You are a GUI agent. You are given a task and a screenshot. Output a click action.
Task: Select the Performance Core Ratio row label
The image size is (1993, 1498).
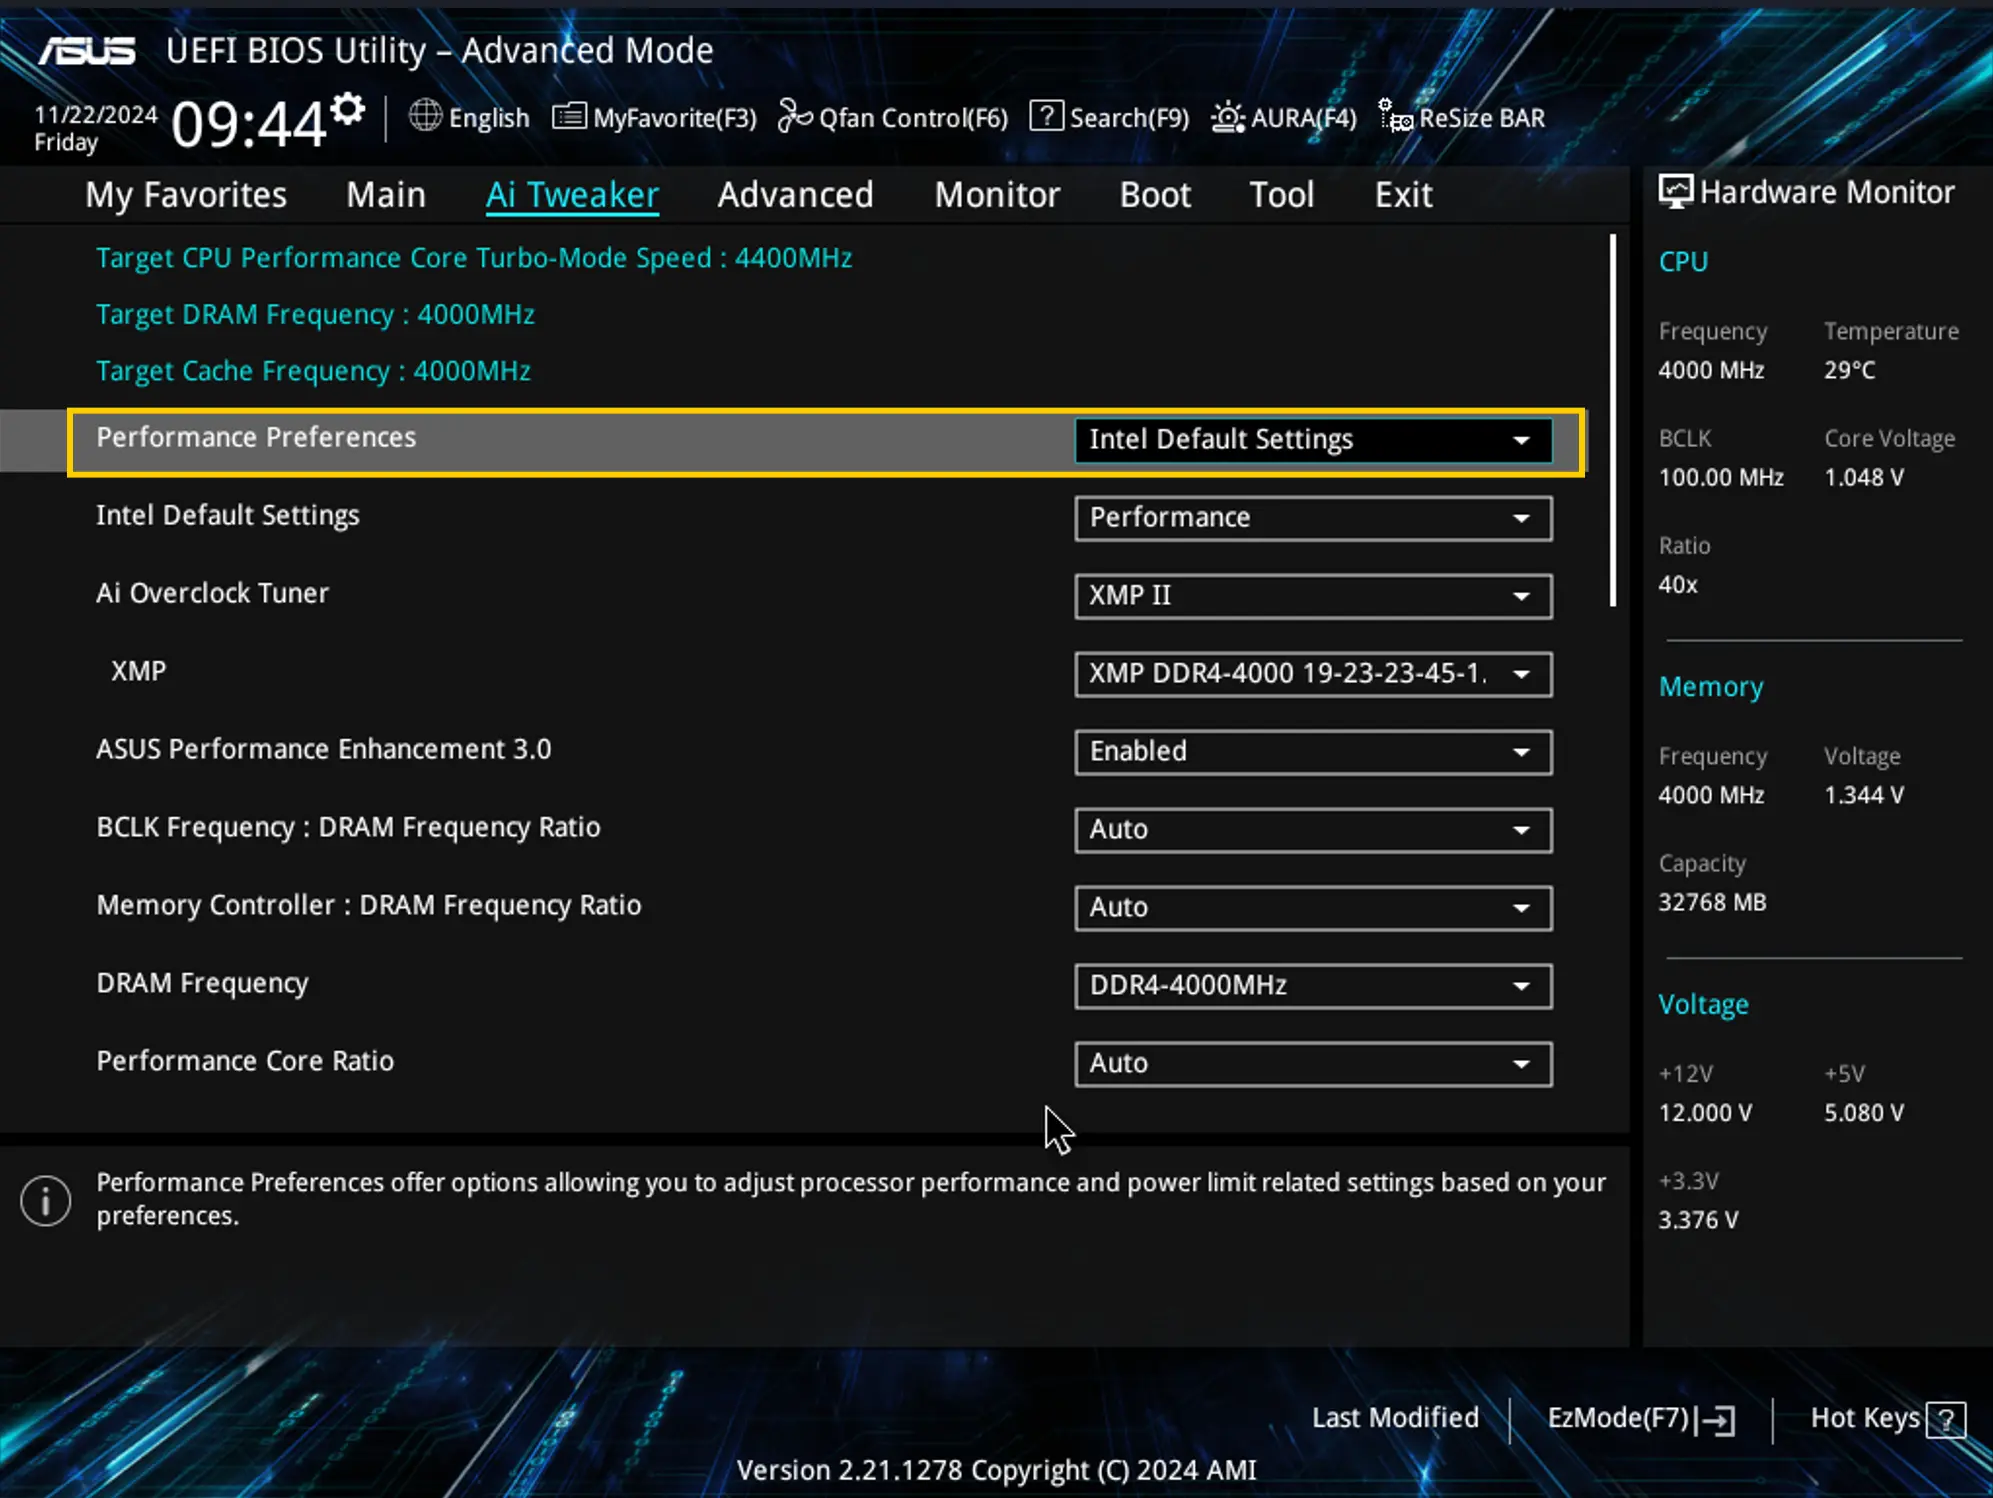pos(245,1061)
